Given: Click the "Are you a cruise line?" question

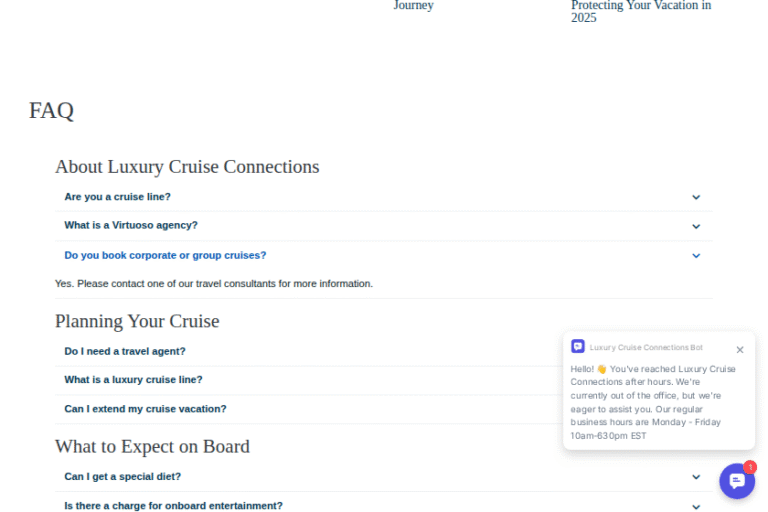Looking at the screenshot, I should 118,197.
